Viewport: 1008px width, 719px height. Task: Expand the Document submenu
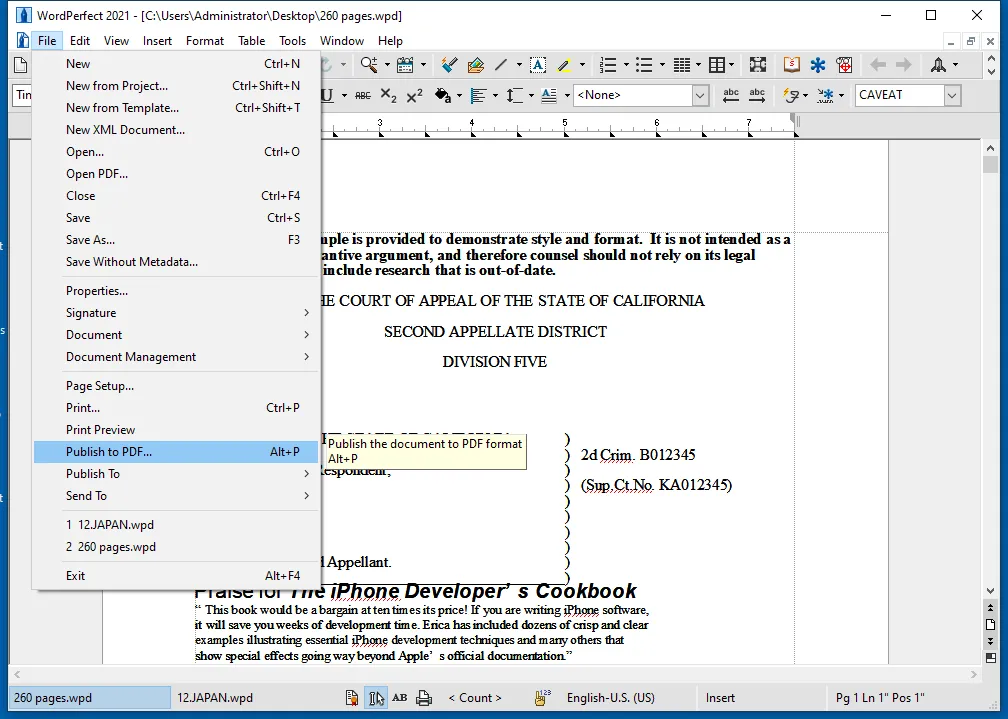click(x=176, y=334)
